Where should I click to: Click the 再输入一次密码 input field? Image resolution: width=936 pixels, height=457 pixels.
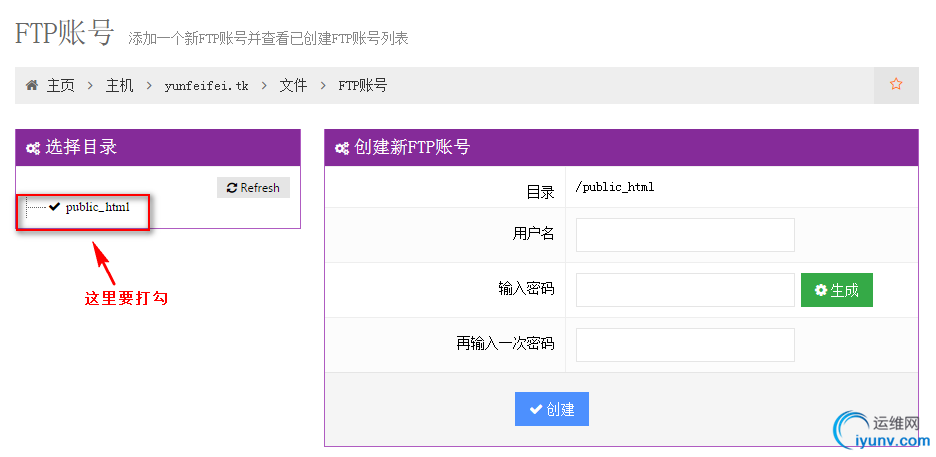pos(685,345)
